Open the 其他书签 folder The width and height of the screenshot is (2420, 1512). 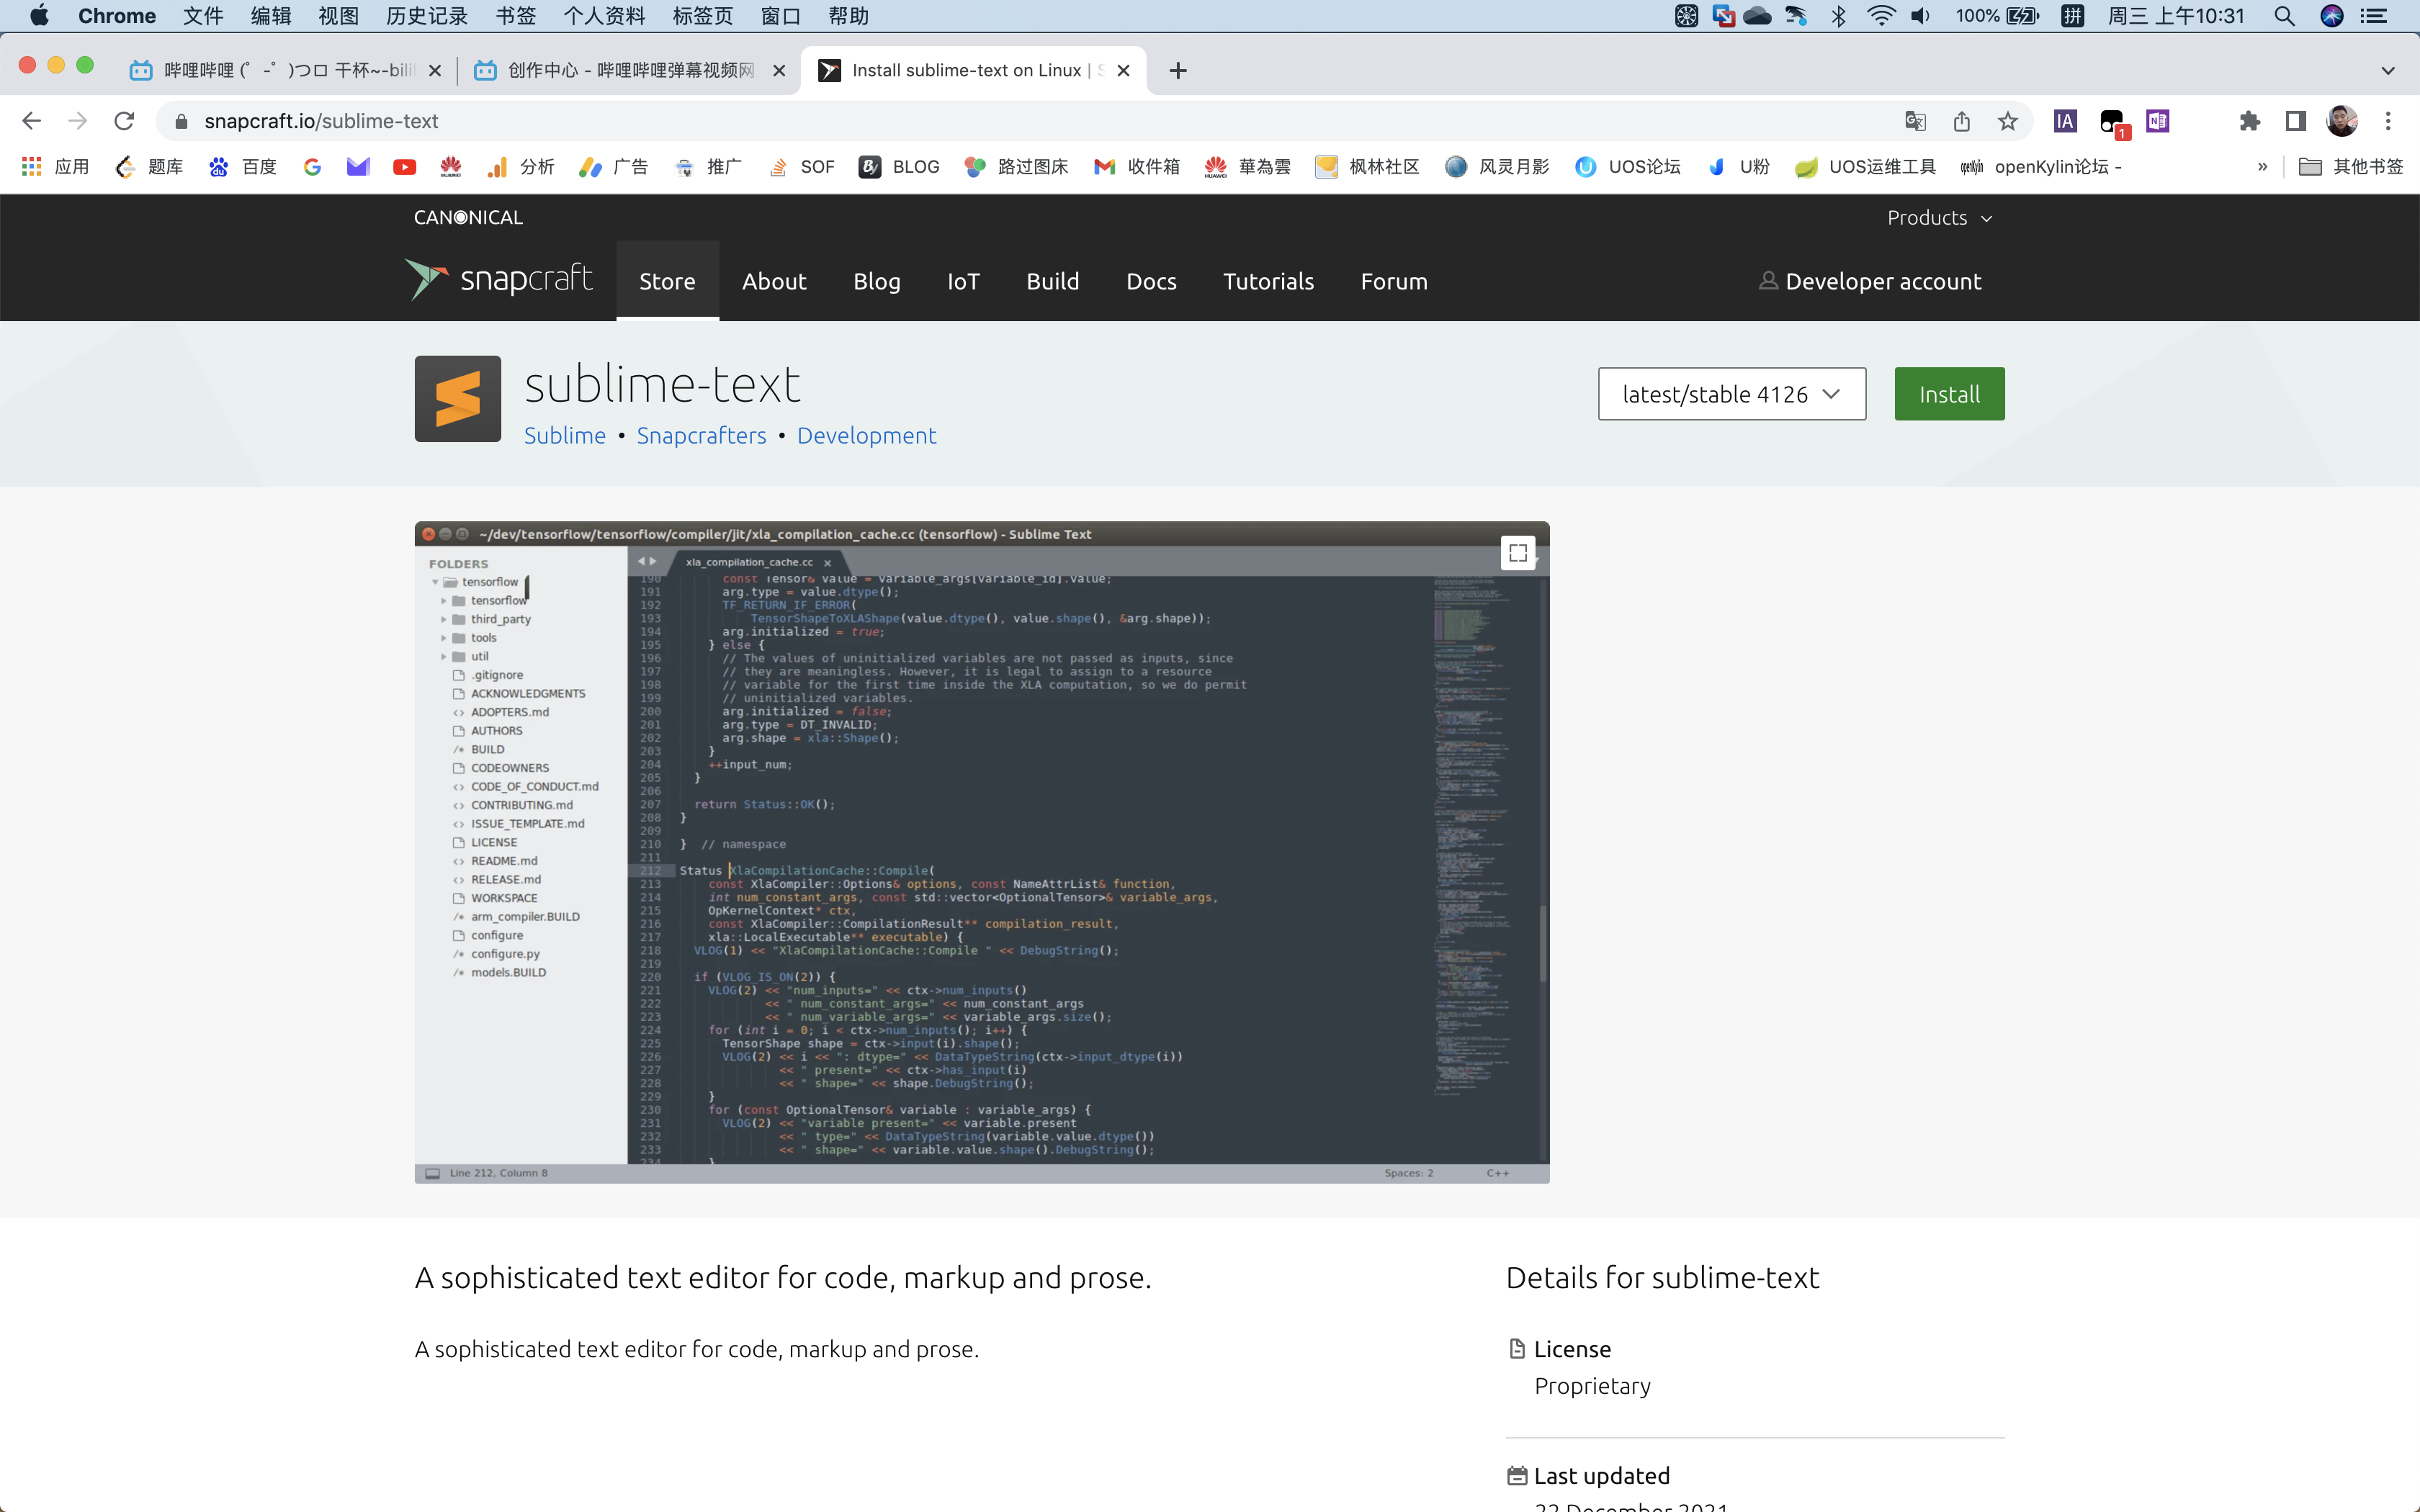[x=2351, y=166]
